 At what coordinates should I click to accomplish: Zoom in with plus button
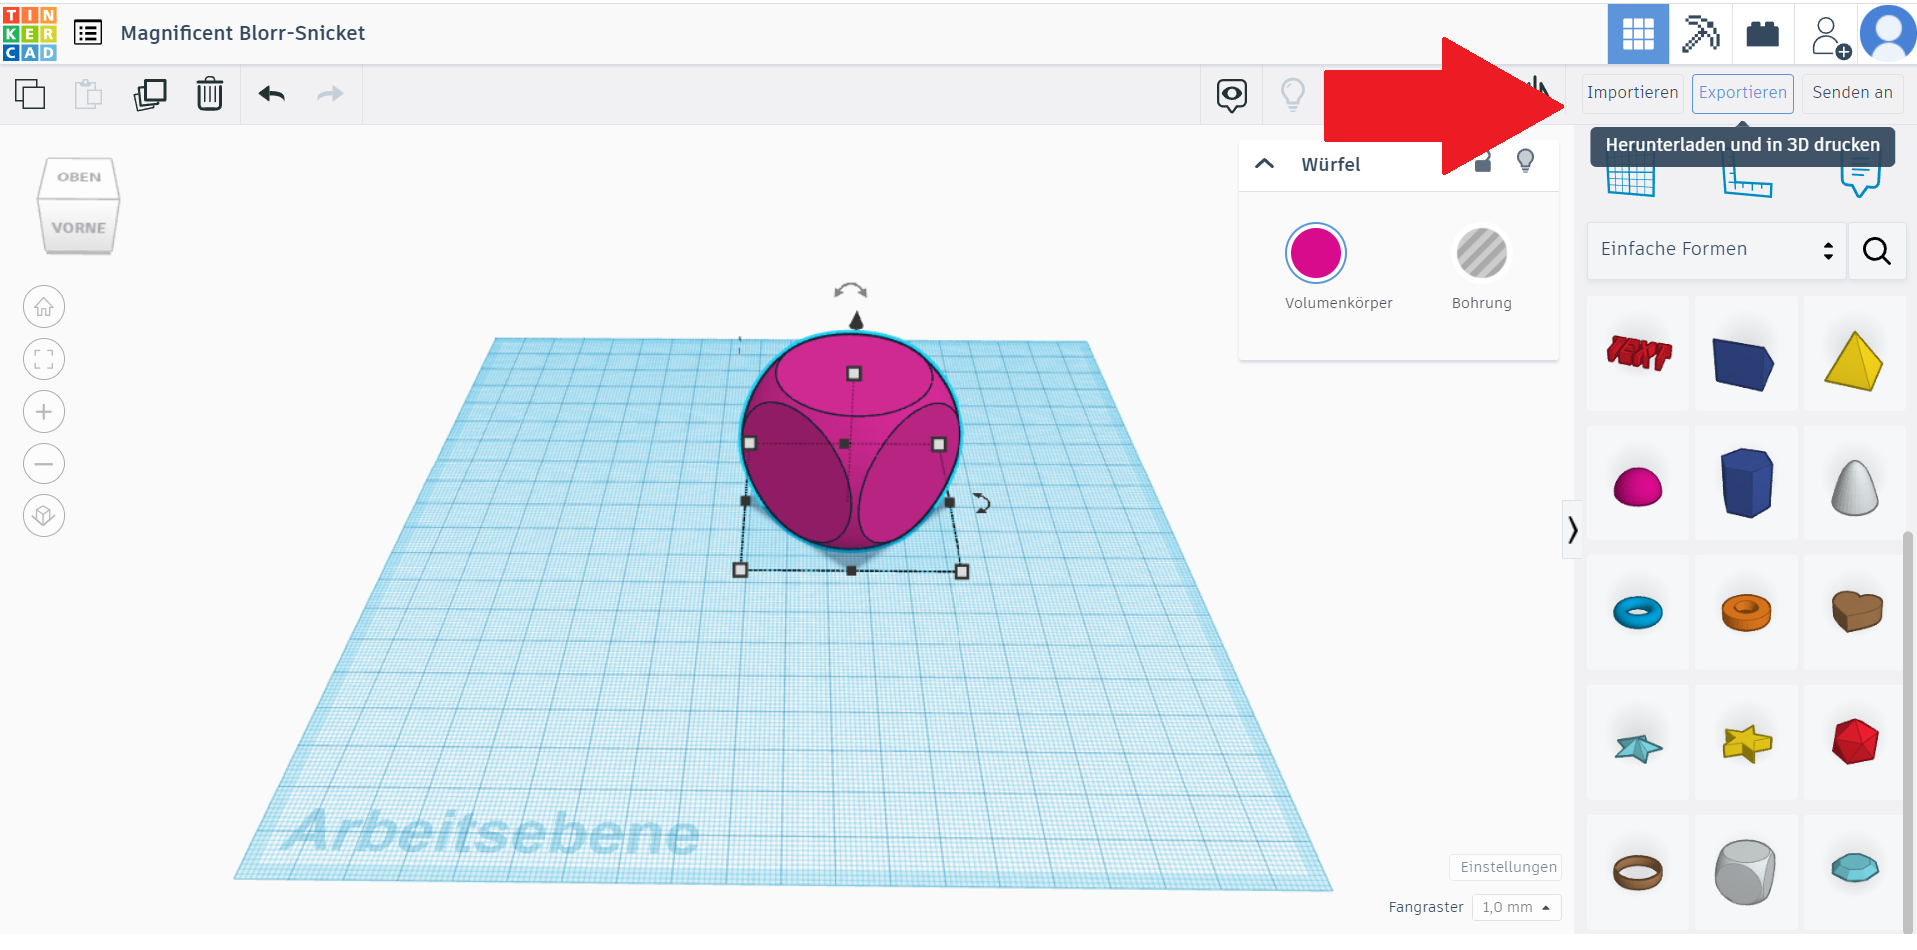pyautogui.click(x=44, y=412)
